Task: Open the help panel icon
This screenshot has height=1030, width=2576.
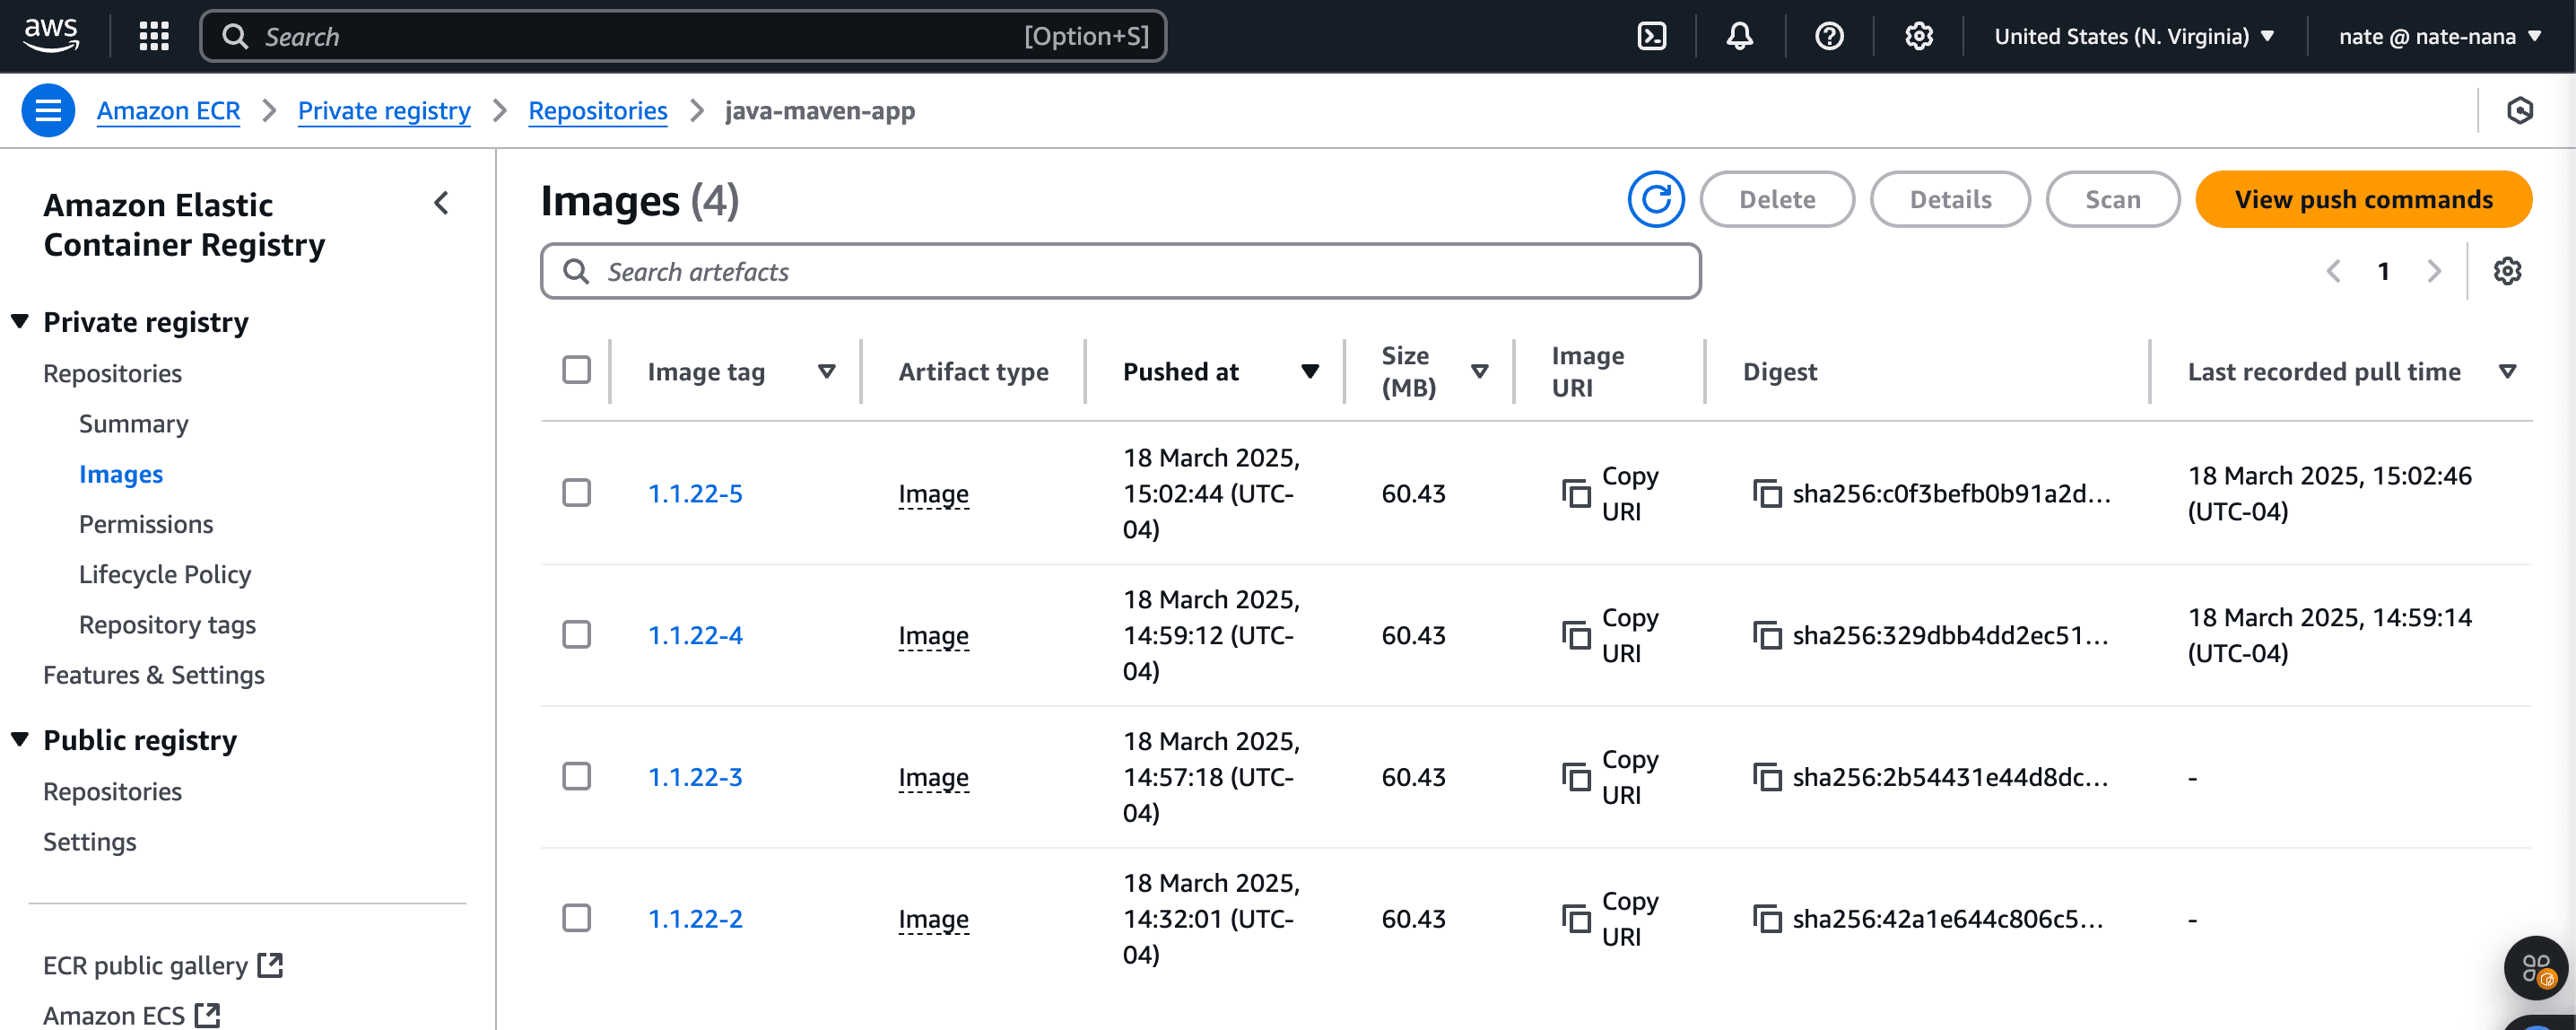Action: (x=1828, y=35)
